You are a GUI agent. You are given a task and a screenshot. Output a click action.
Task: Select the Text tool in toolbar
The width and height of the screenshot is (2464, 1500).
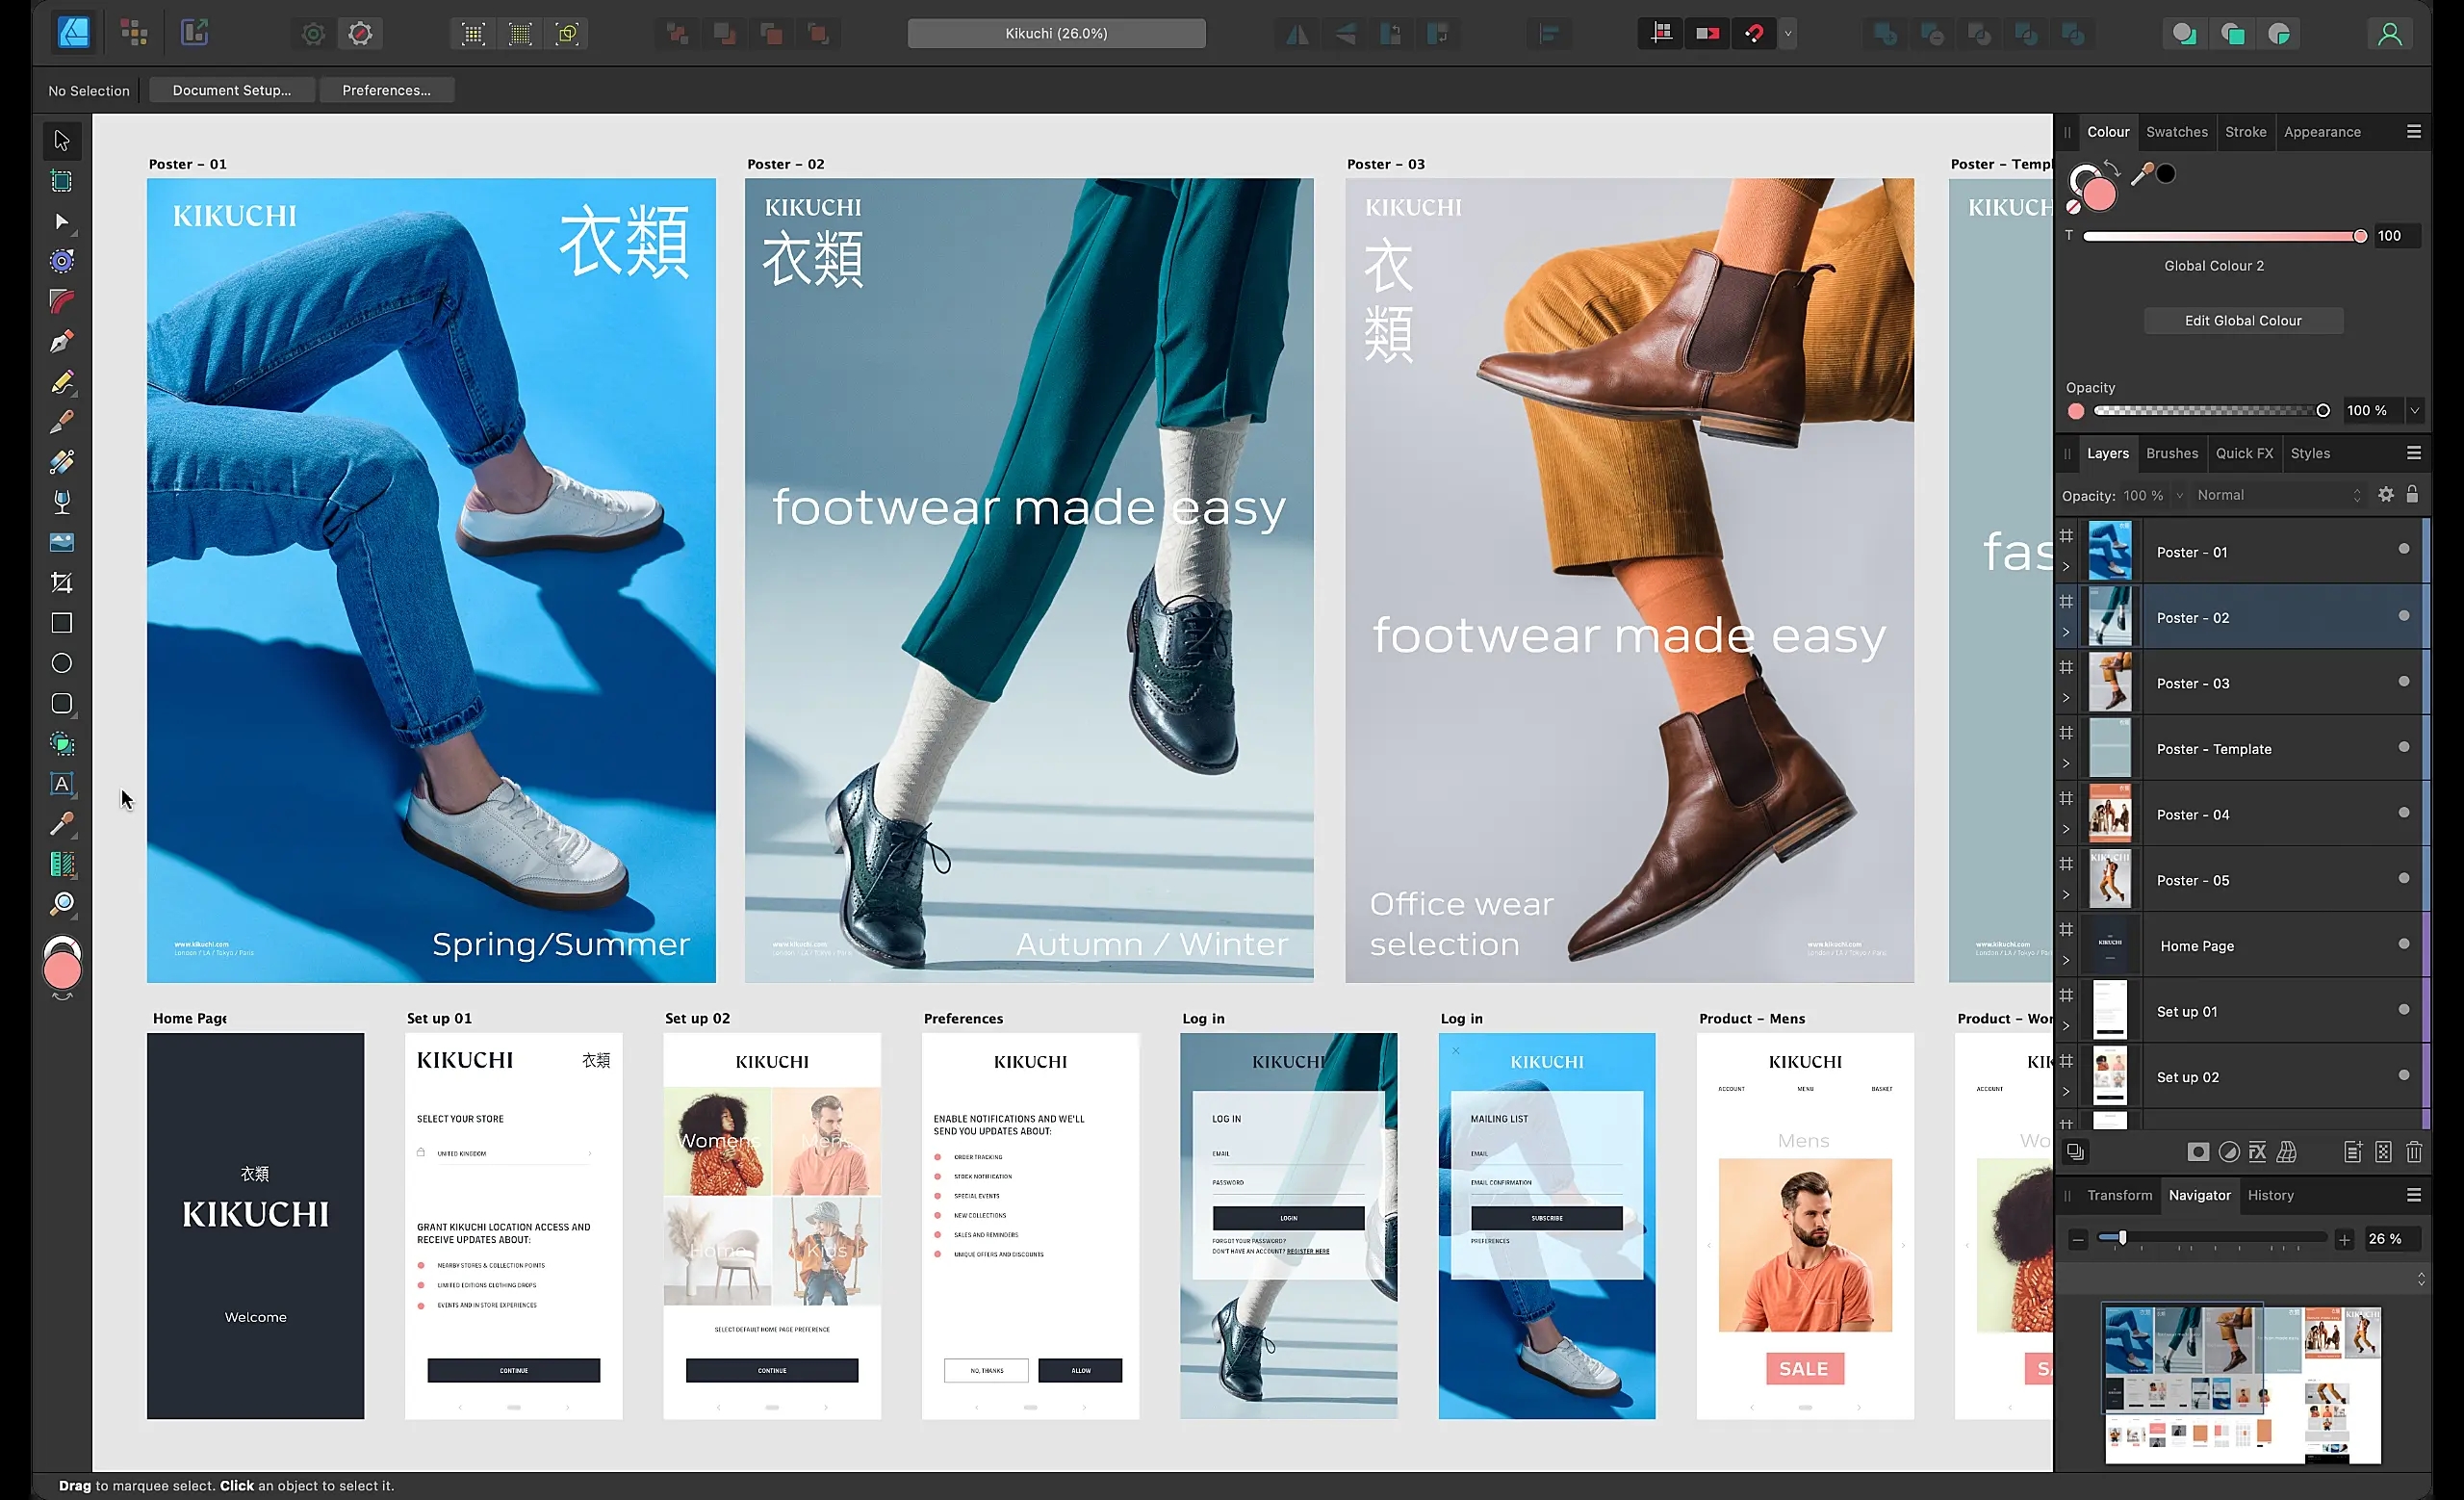pyautogui.click(x=60, y=782)
